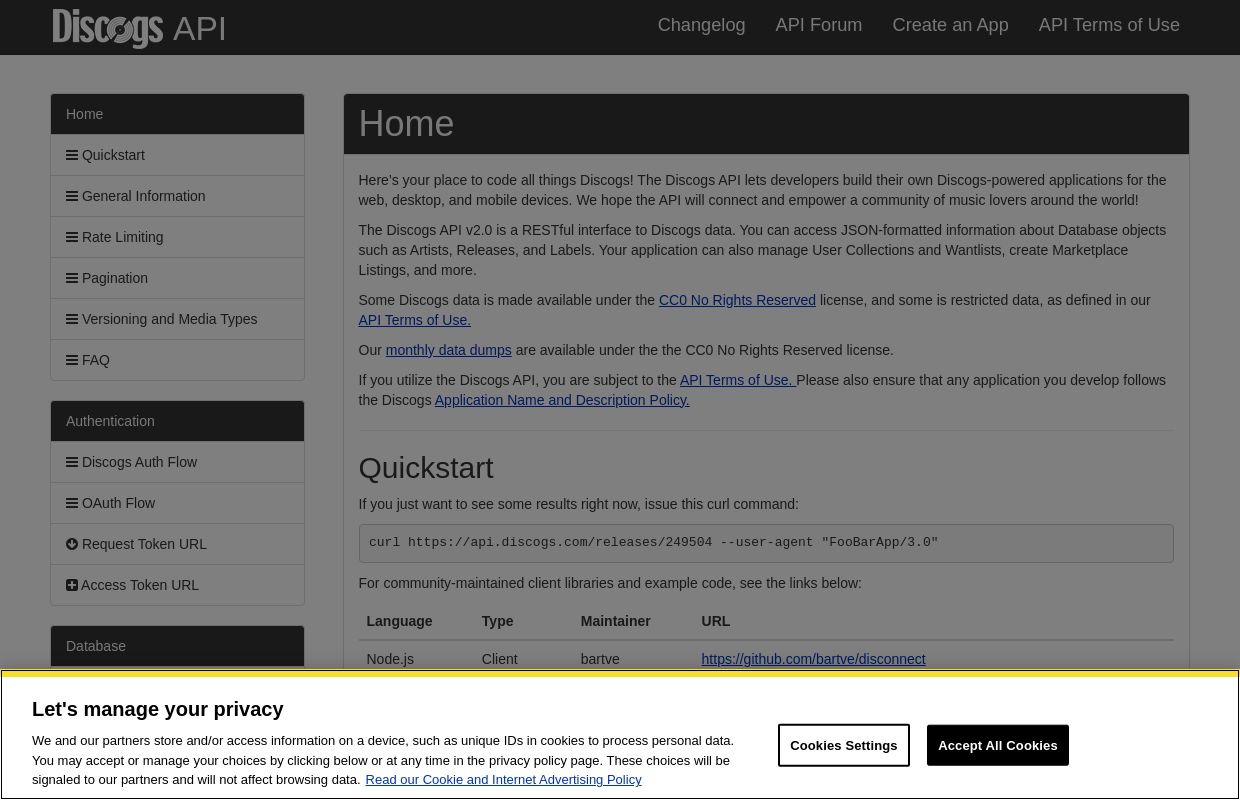1240x800 pixels.
Task: Open the monthly data dumps link
Action: click(448, 350)
